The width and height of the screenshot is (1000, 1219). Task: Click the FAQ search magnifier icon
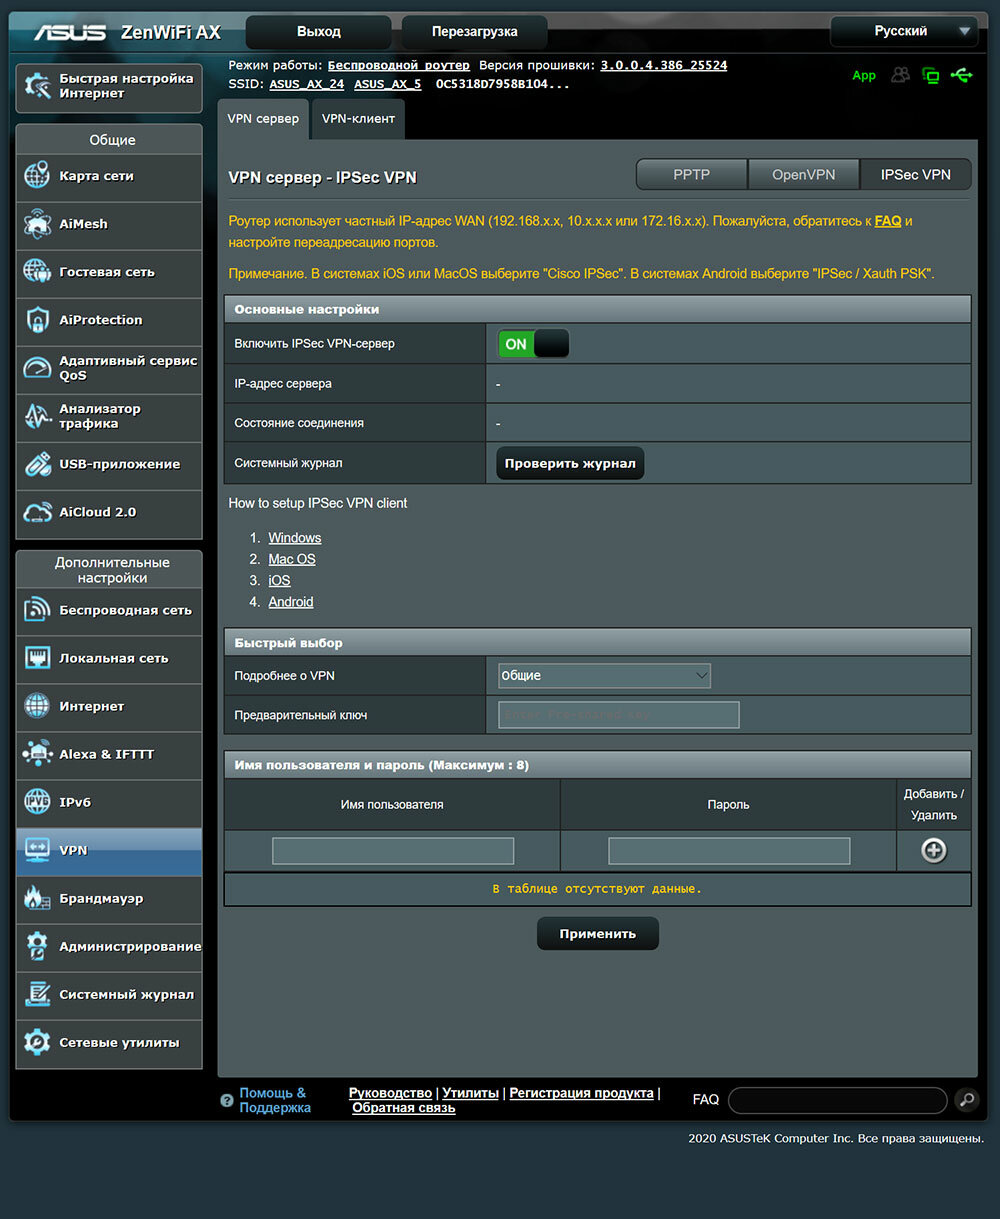967,1100
